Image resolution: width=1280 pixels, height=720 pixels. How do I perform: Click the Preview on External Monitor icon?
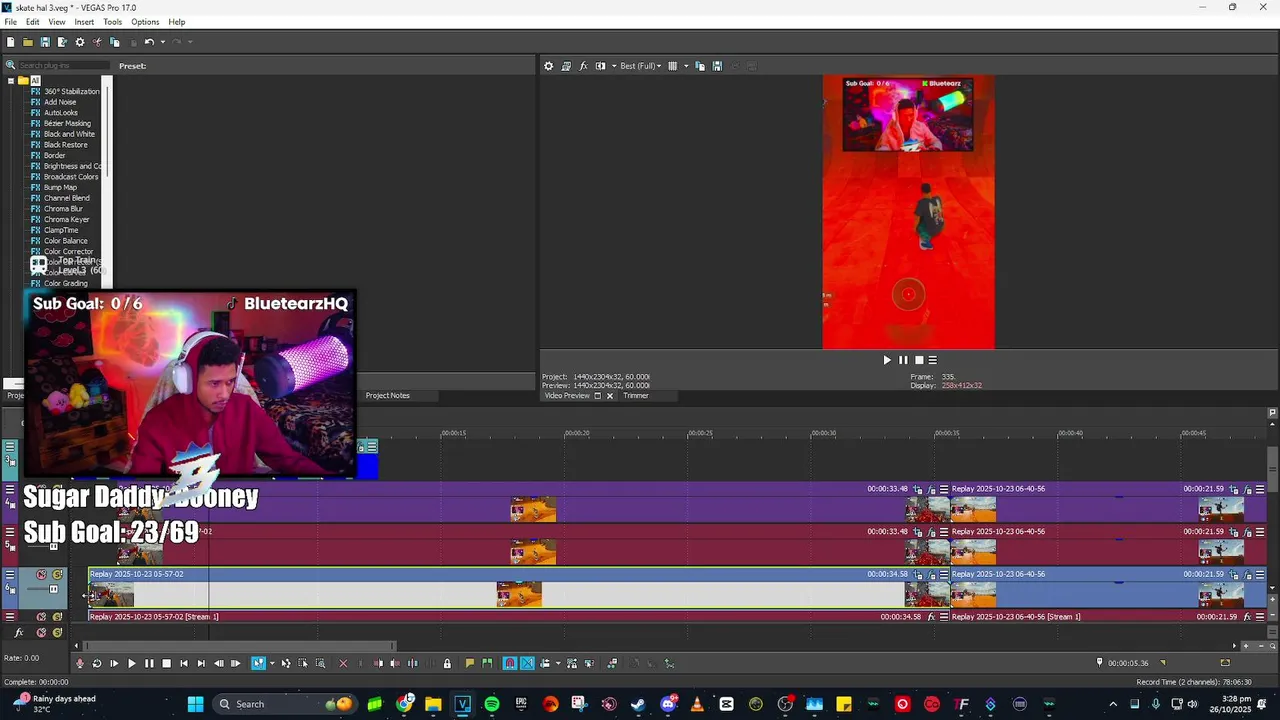tap(566, 66)
